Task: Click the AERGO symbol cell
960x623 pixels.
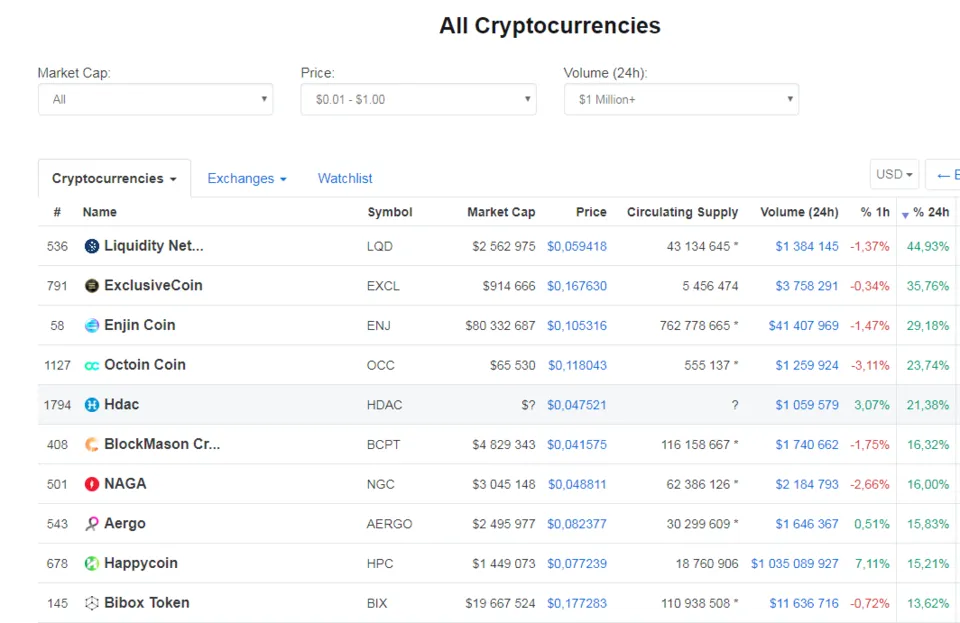Action: (389, 524)
